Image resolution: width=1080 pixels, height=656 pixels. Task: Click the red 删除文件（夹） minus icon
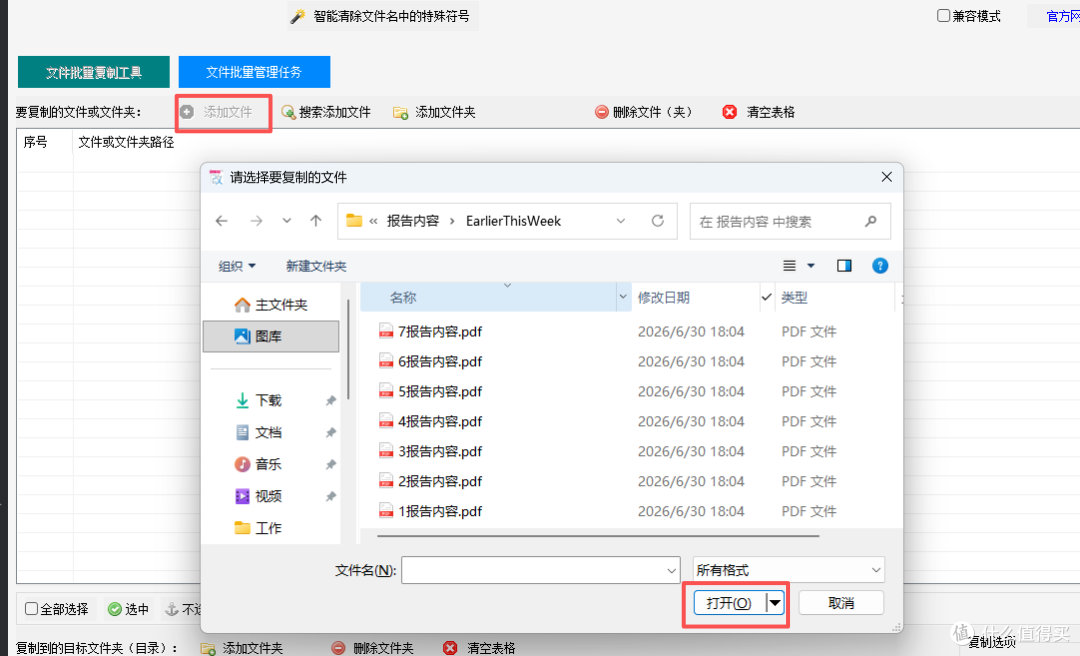click(x=601, y=112)
